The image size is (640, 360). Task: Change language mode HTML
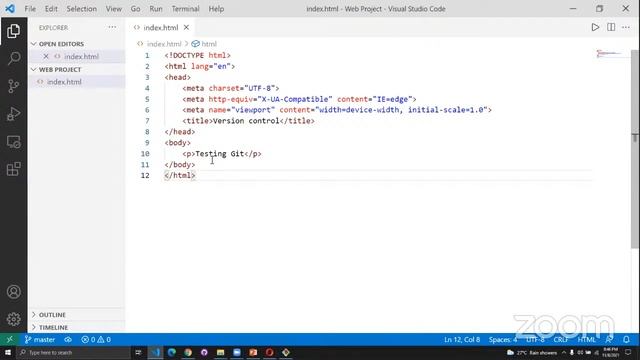(587, 340)
